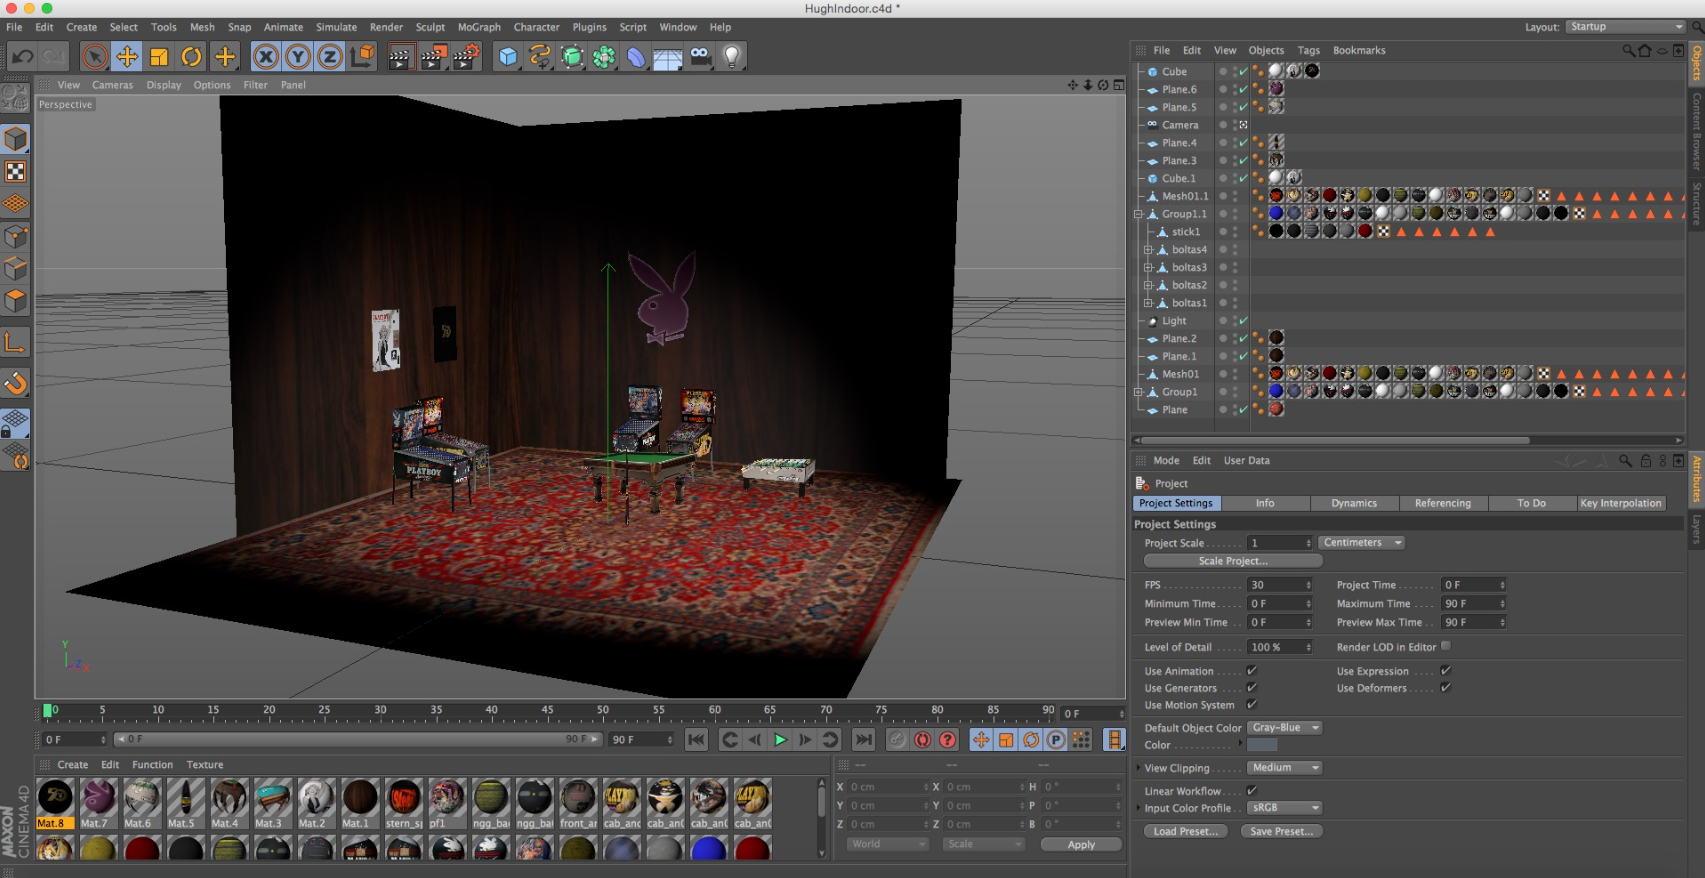1705x878 pixels.
Task: Click Render to Picture Viewer icon
Action: pyautogui.click(x=433, y=57)
